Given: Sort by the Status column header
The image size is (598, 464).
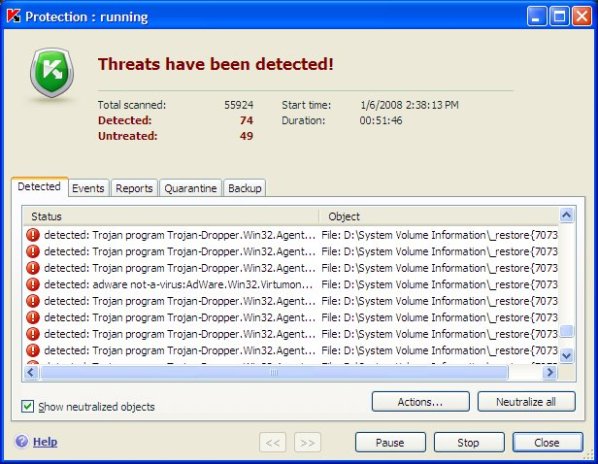Looking at the screenshot, I should click(170, 216).
